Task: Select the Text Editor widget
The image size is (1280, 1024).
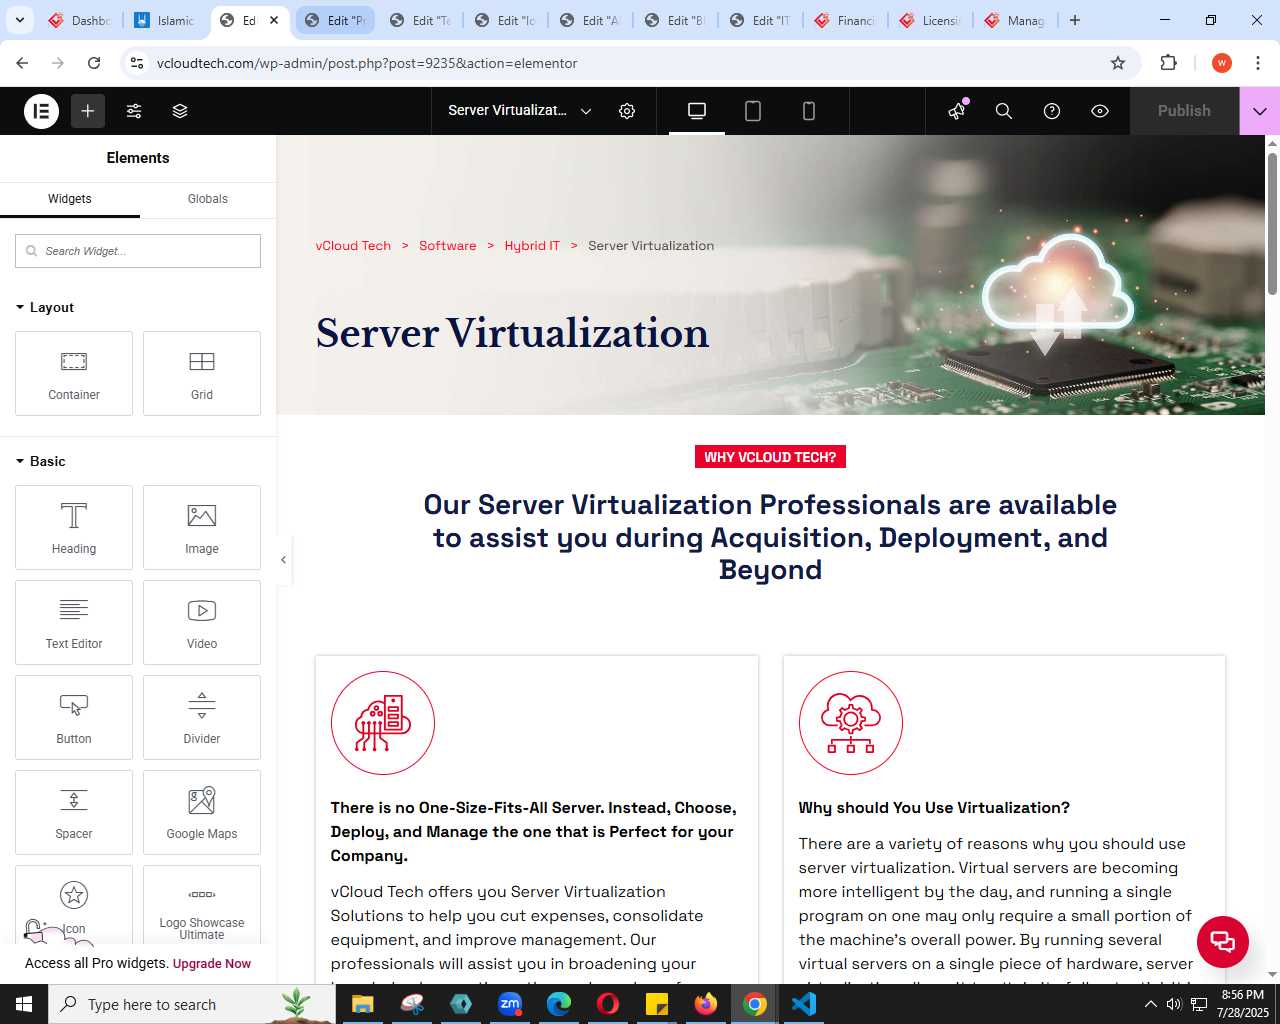Action: coord(74,622)
